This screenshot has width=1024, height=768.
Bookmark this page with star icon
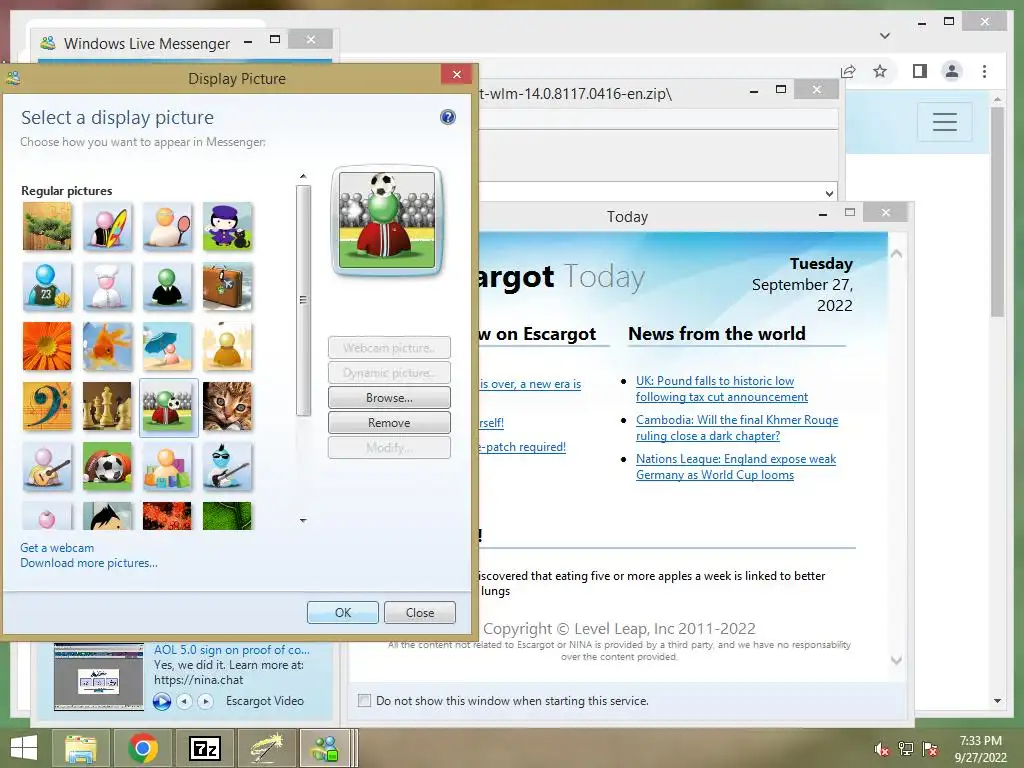(x=880, y=71)
